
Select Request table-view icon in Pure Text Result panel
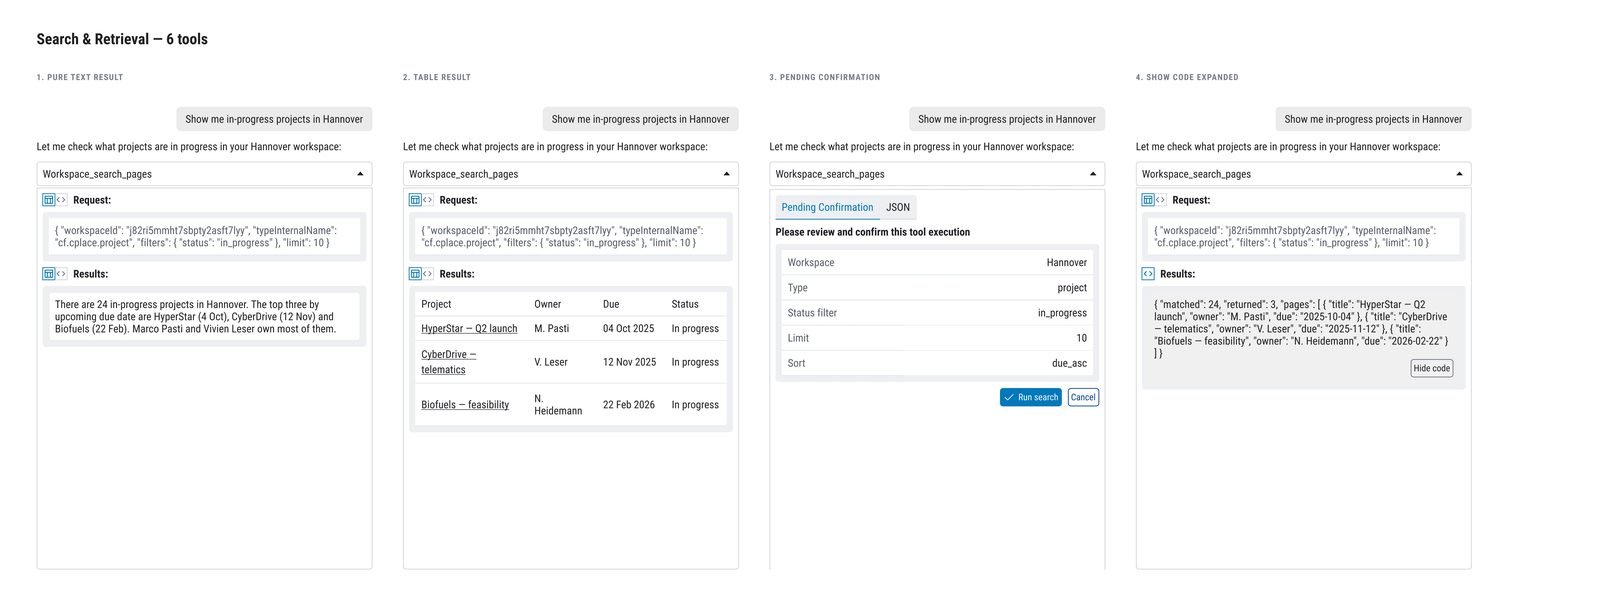coord(48,200)
